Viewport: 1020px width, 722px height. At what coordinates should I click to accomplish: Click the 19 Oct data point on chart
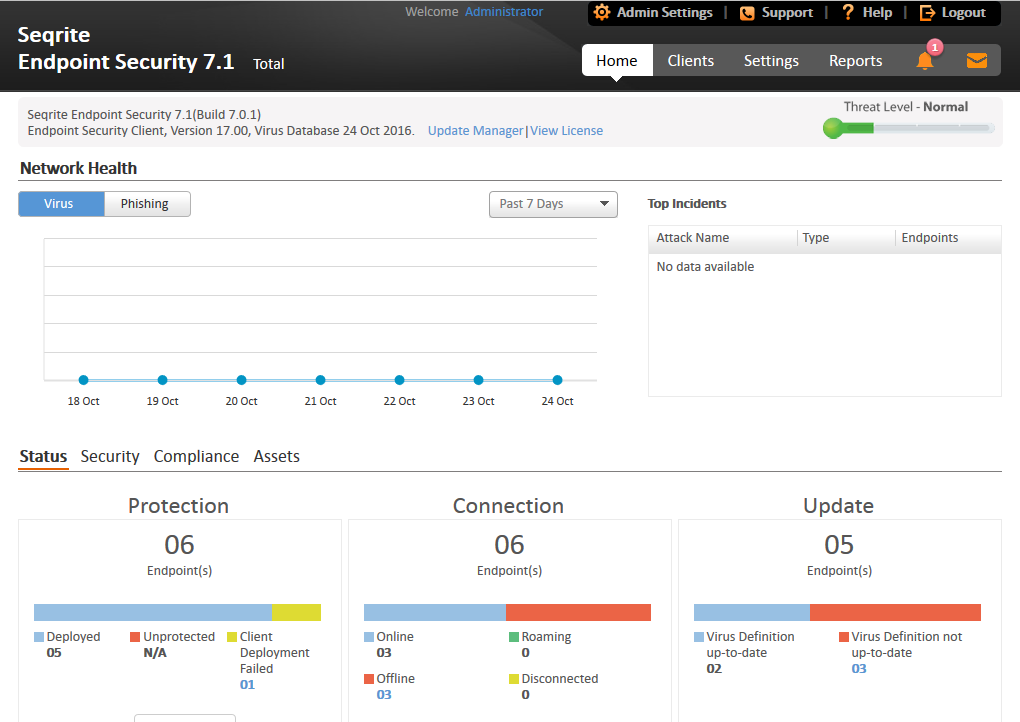point(163,380)
